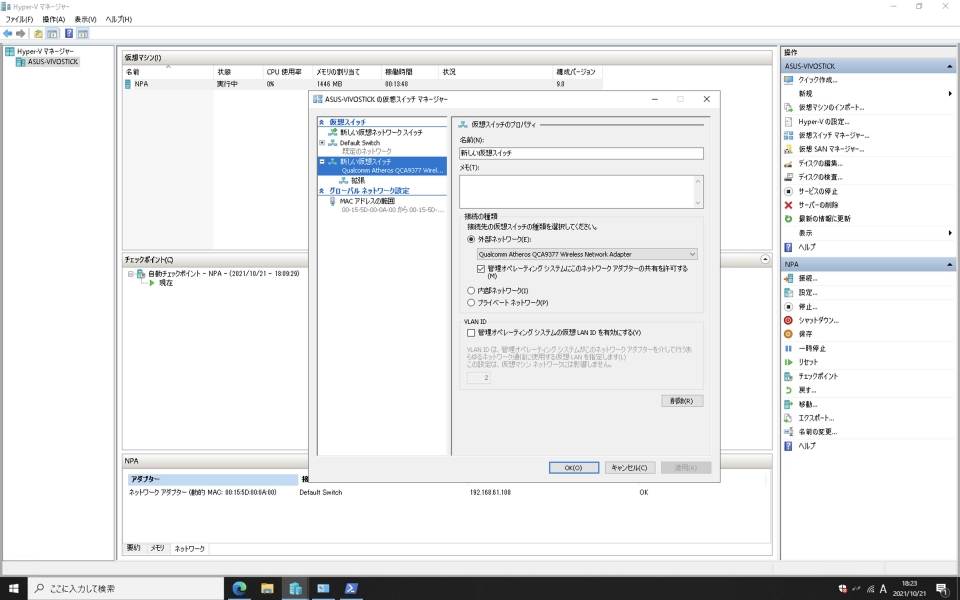This screenshot has height=600, width=960.
Task: Open the 表示(V) menu in menu bar
Action: click(85, 19)
